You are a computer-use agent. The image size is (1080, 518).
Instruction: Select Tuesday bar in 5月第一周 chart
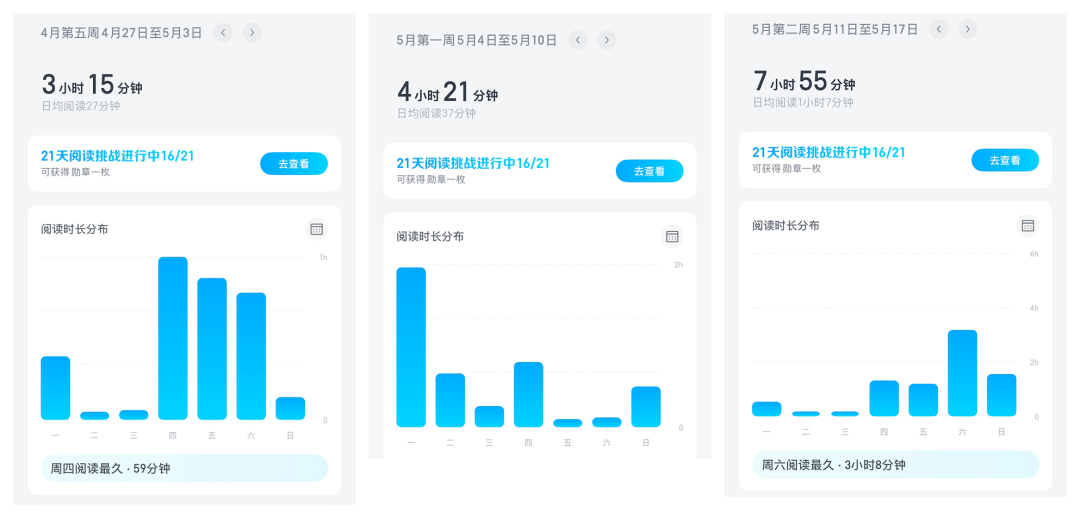click(x=450, y=400)
